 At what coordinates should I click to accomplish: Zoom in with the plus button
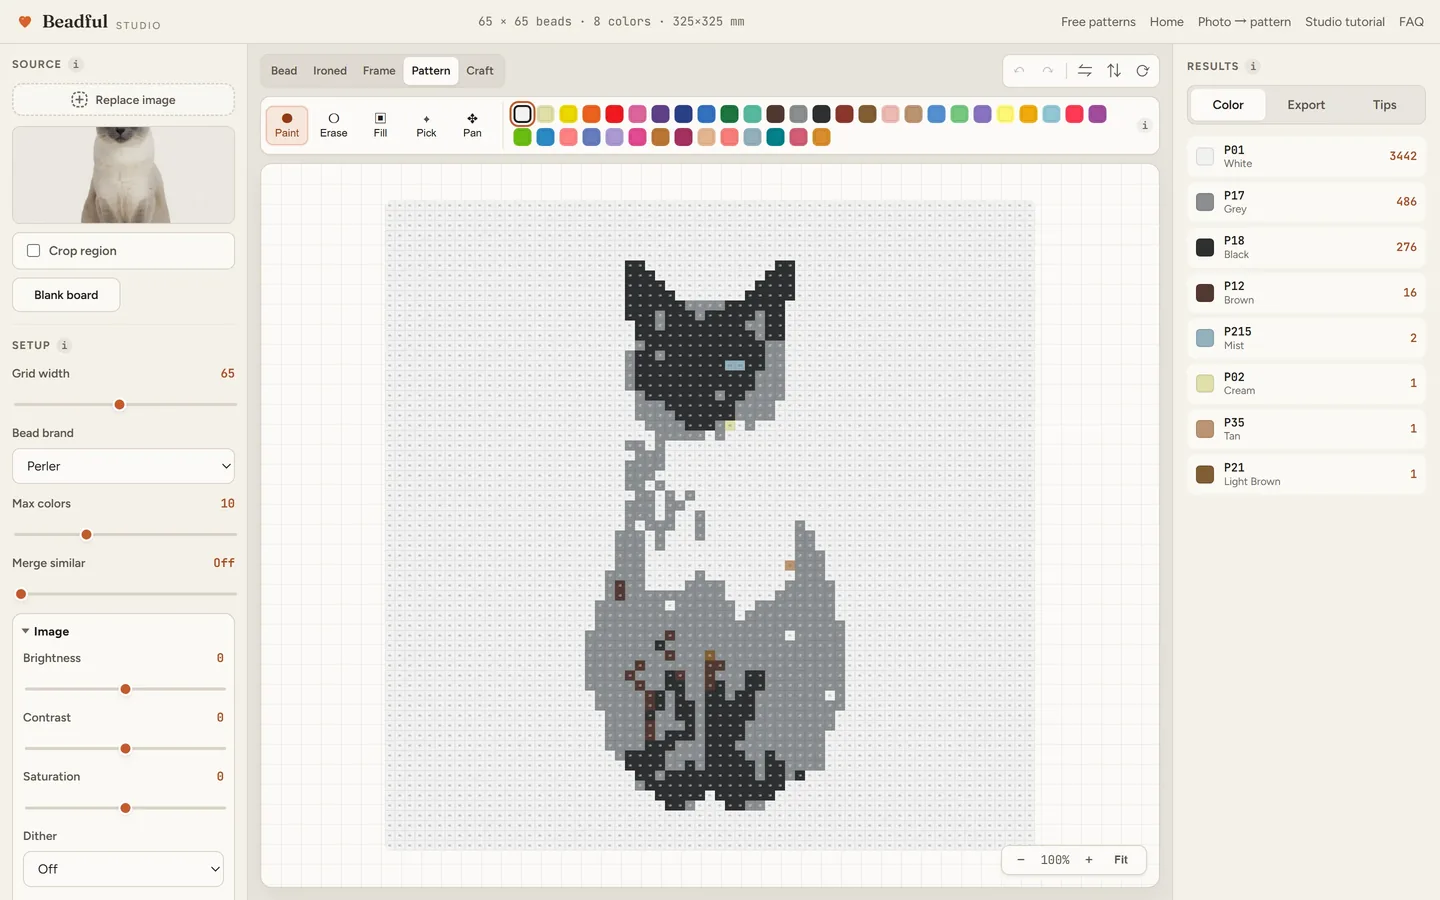1089,860
